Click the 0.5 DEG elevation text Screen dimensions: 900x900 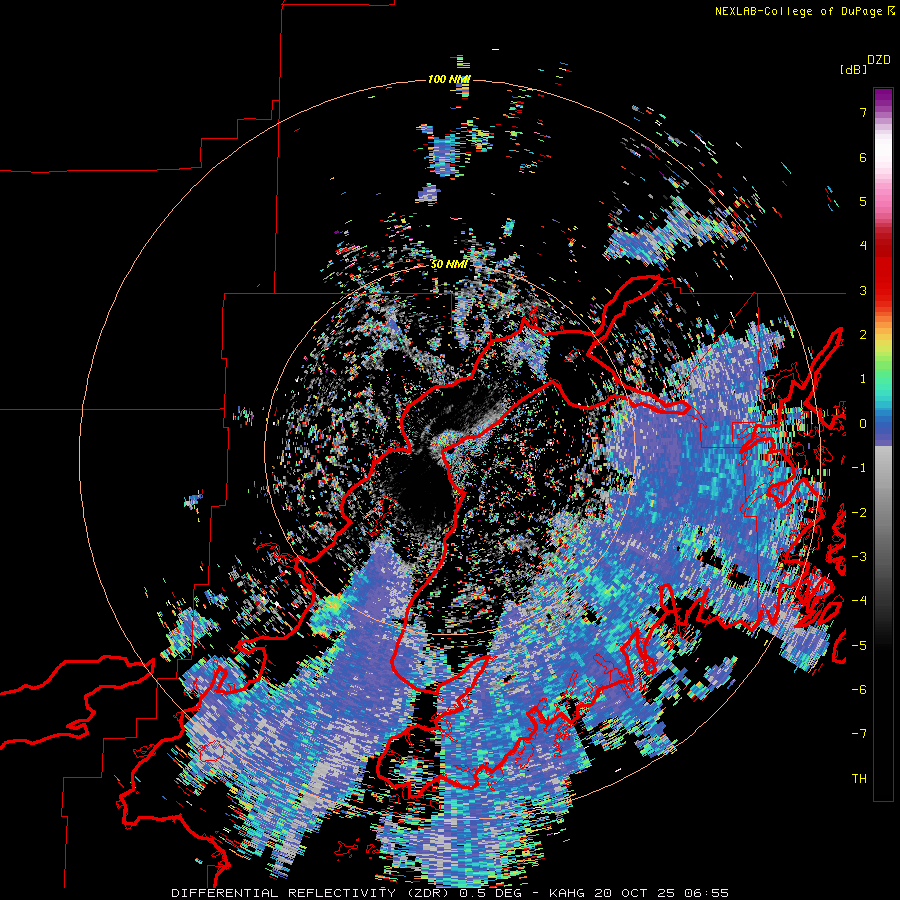point(494,893)
